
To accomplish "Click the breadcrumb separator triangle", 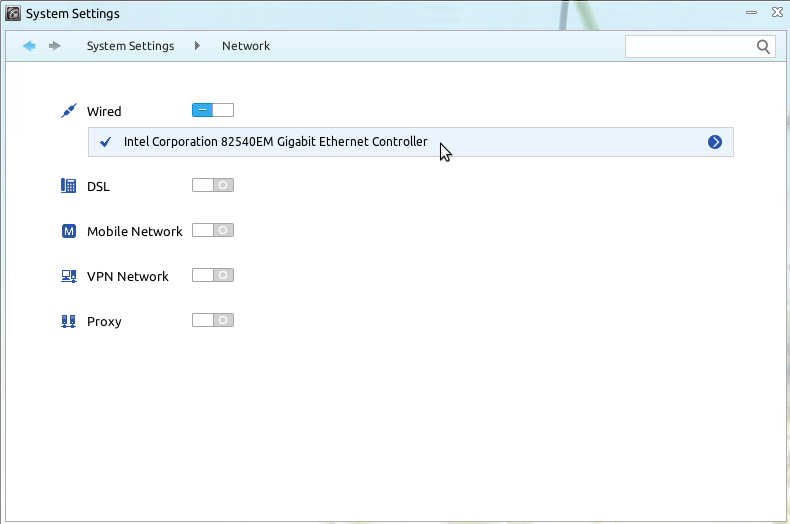I will point(197,46).
